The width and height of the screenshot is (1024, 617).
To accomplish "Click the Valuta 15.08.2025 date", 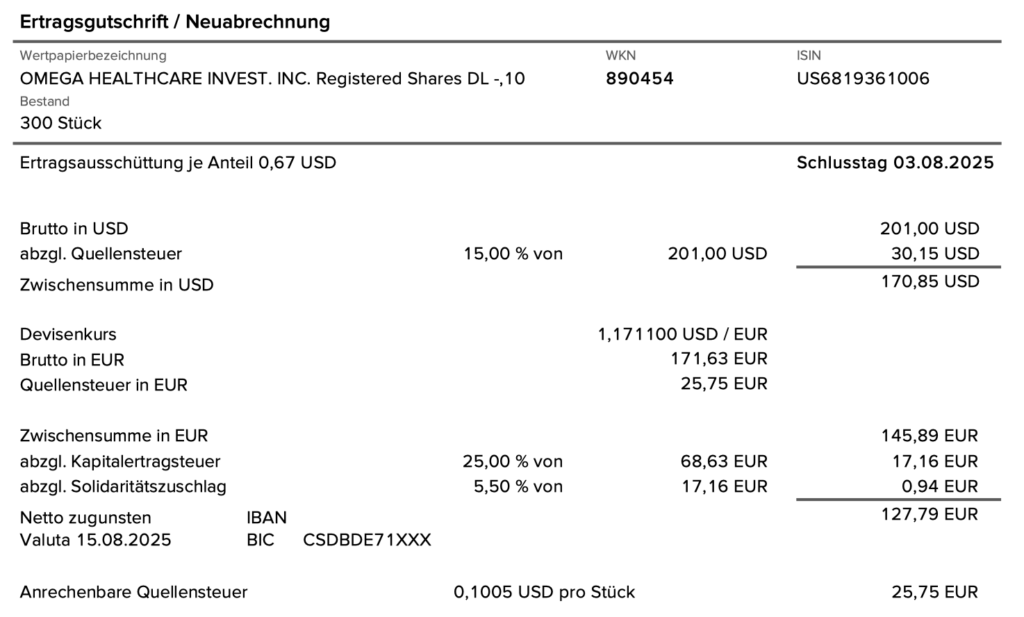I will point(95,540).
